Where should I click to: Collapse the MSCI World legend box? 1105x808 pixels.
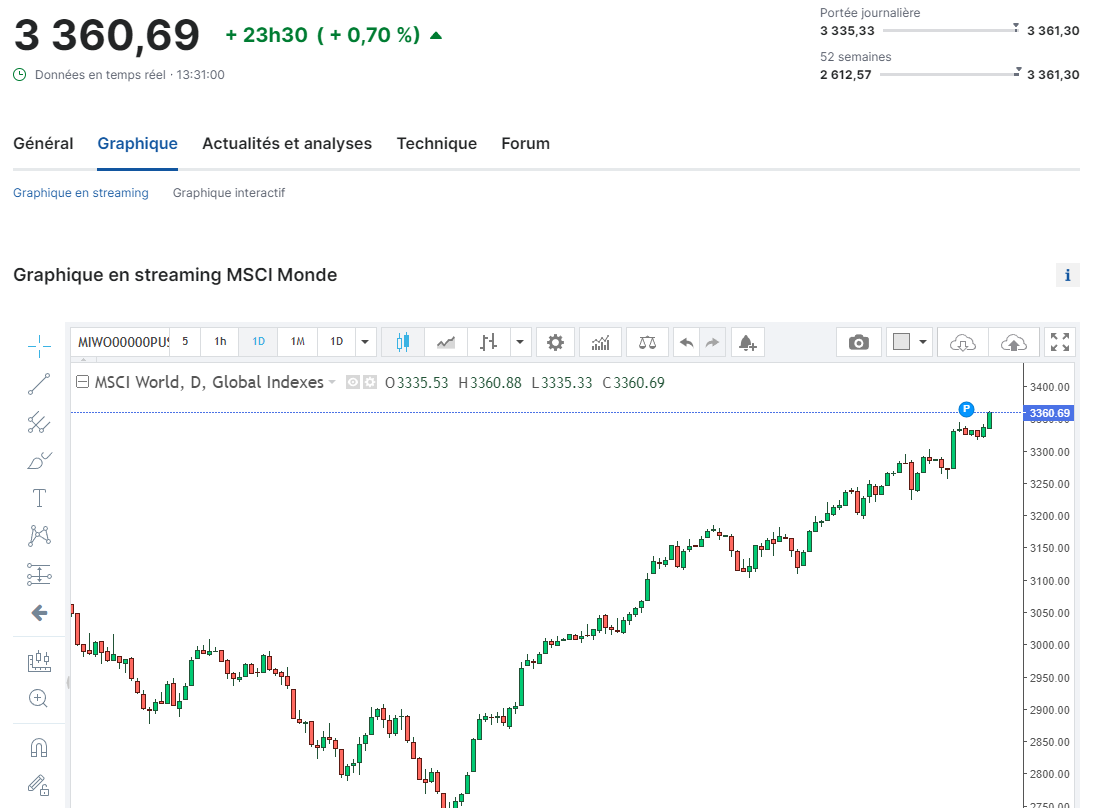83,382
